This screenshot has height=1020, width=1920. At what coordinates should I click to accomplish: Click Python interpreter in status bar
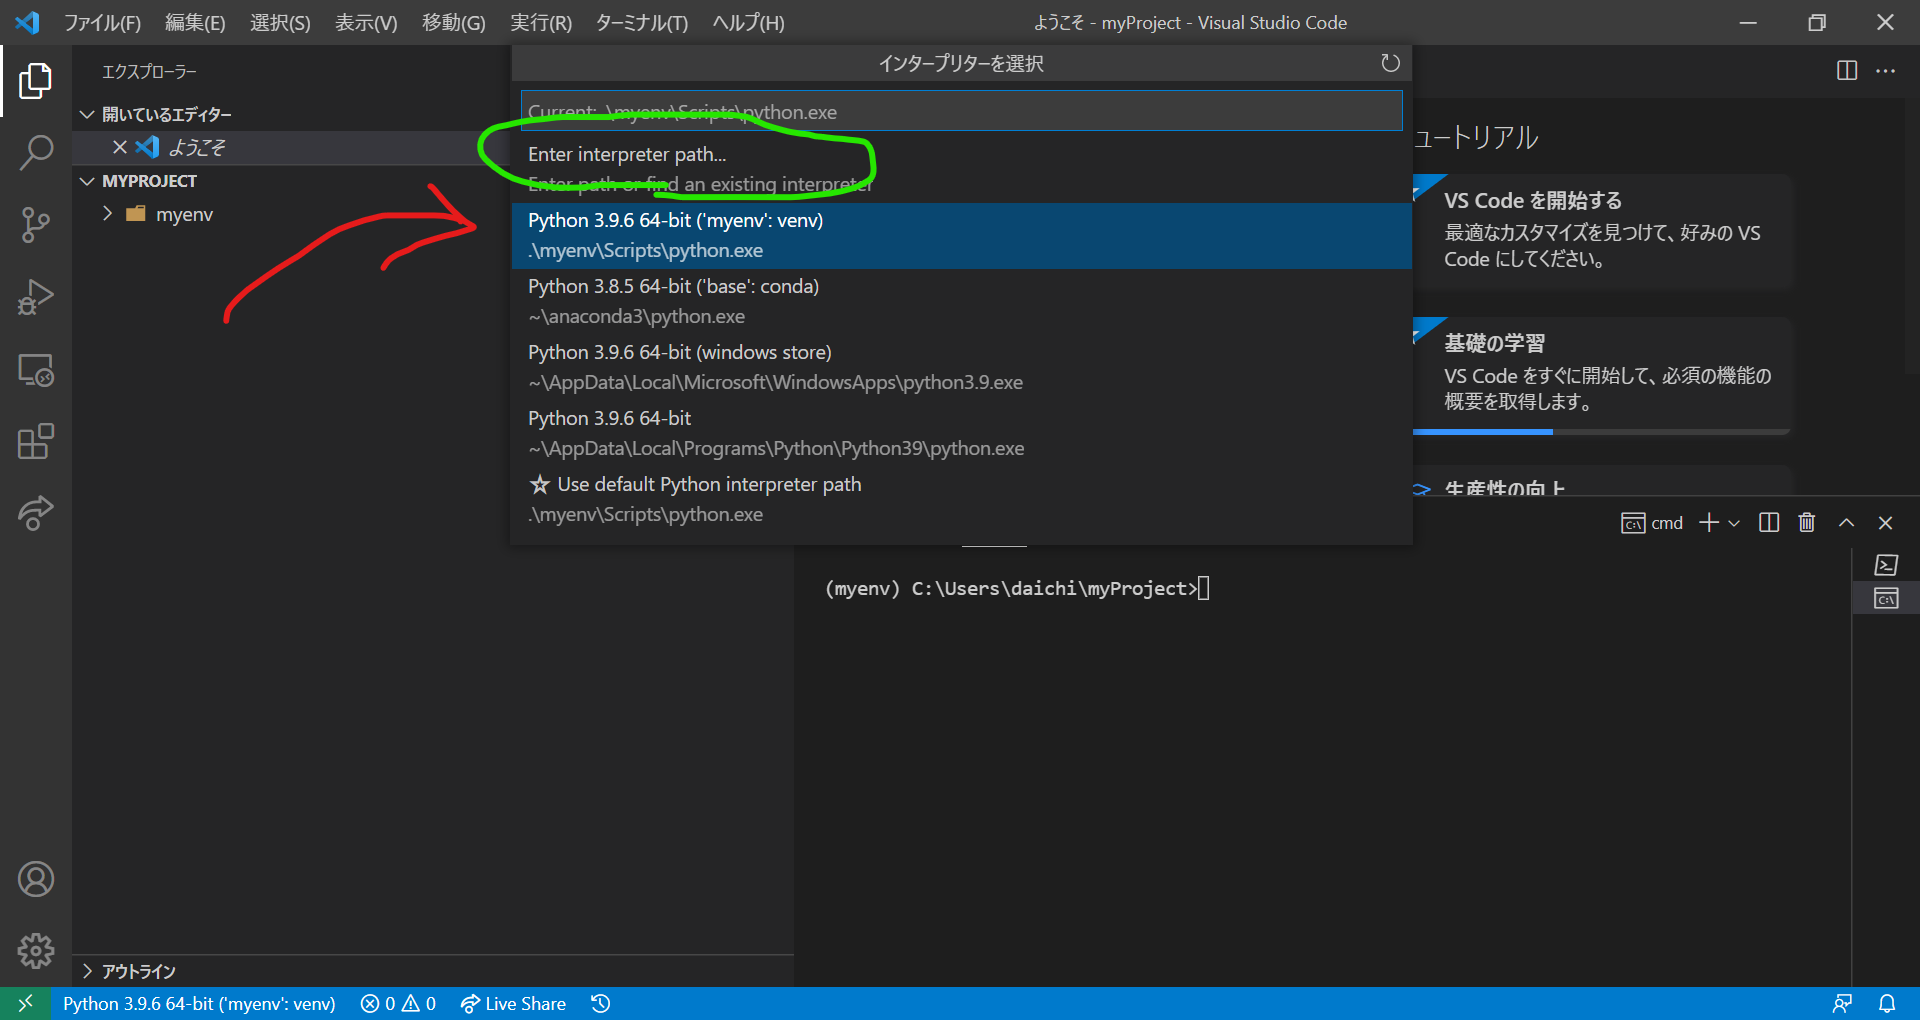tap(199, 1003)
